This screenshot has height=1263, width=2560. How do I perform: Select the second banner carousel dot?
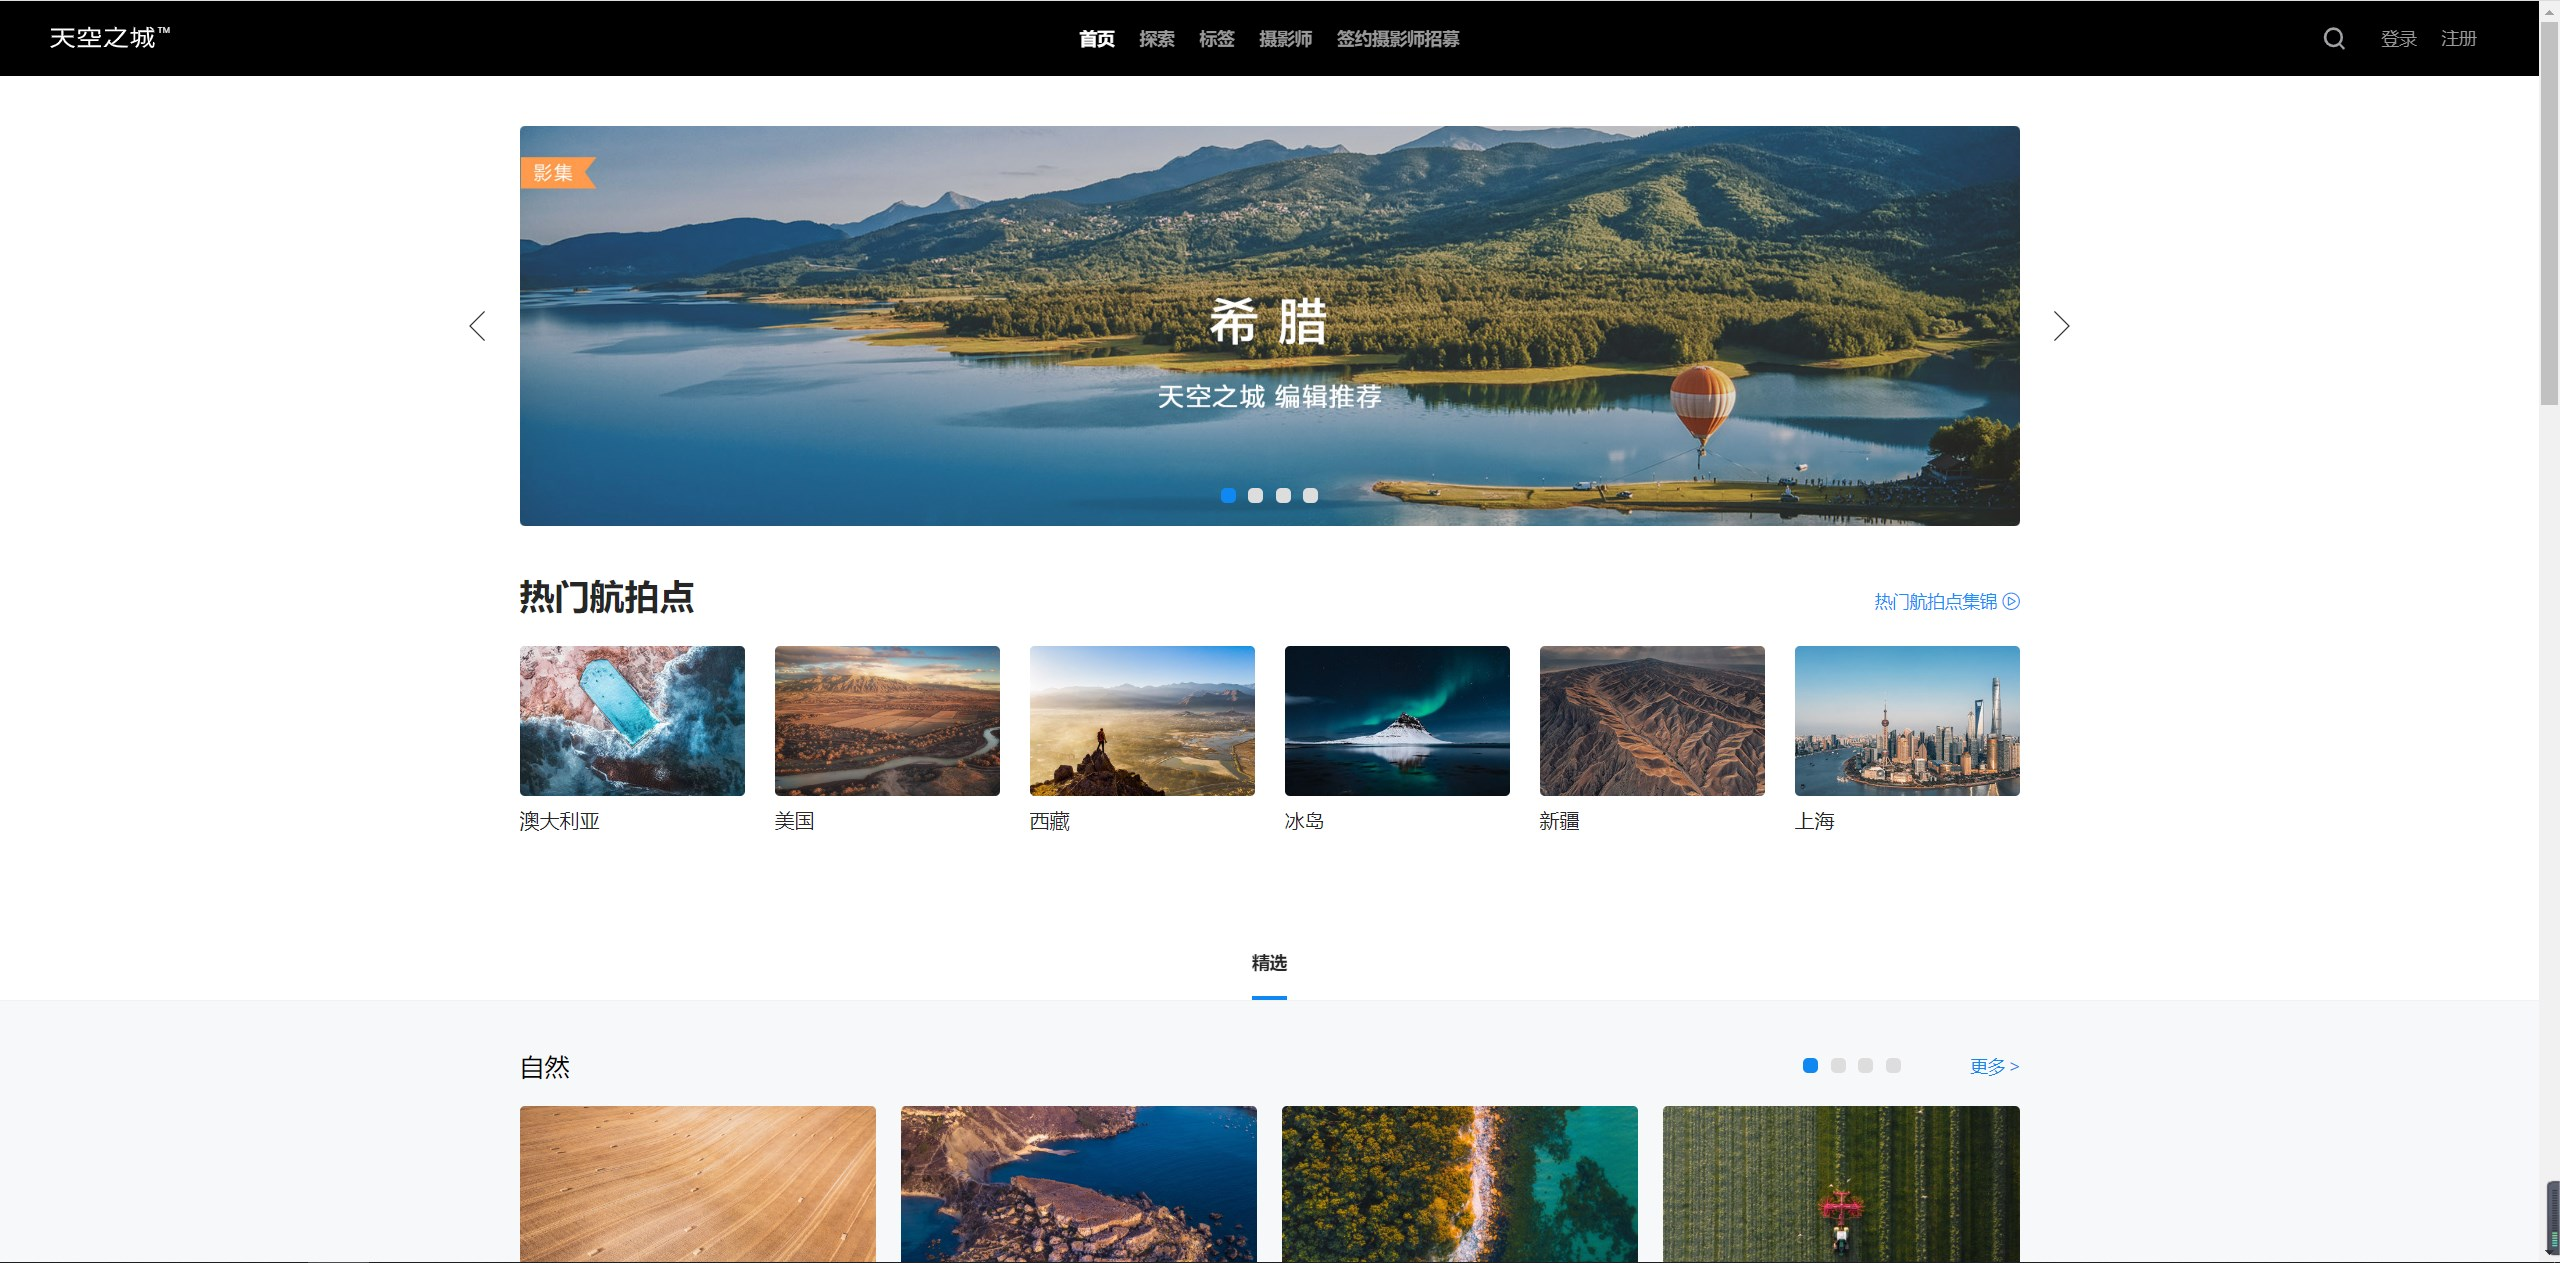tap(1255, 495)
